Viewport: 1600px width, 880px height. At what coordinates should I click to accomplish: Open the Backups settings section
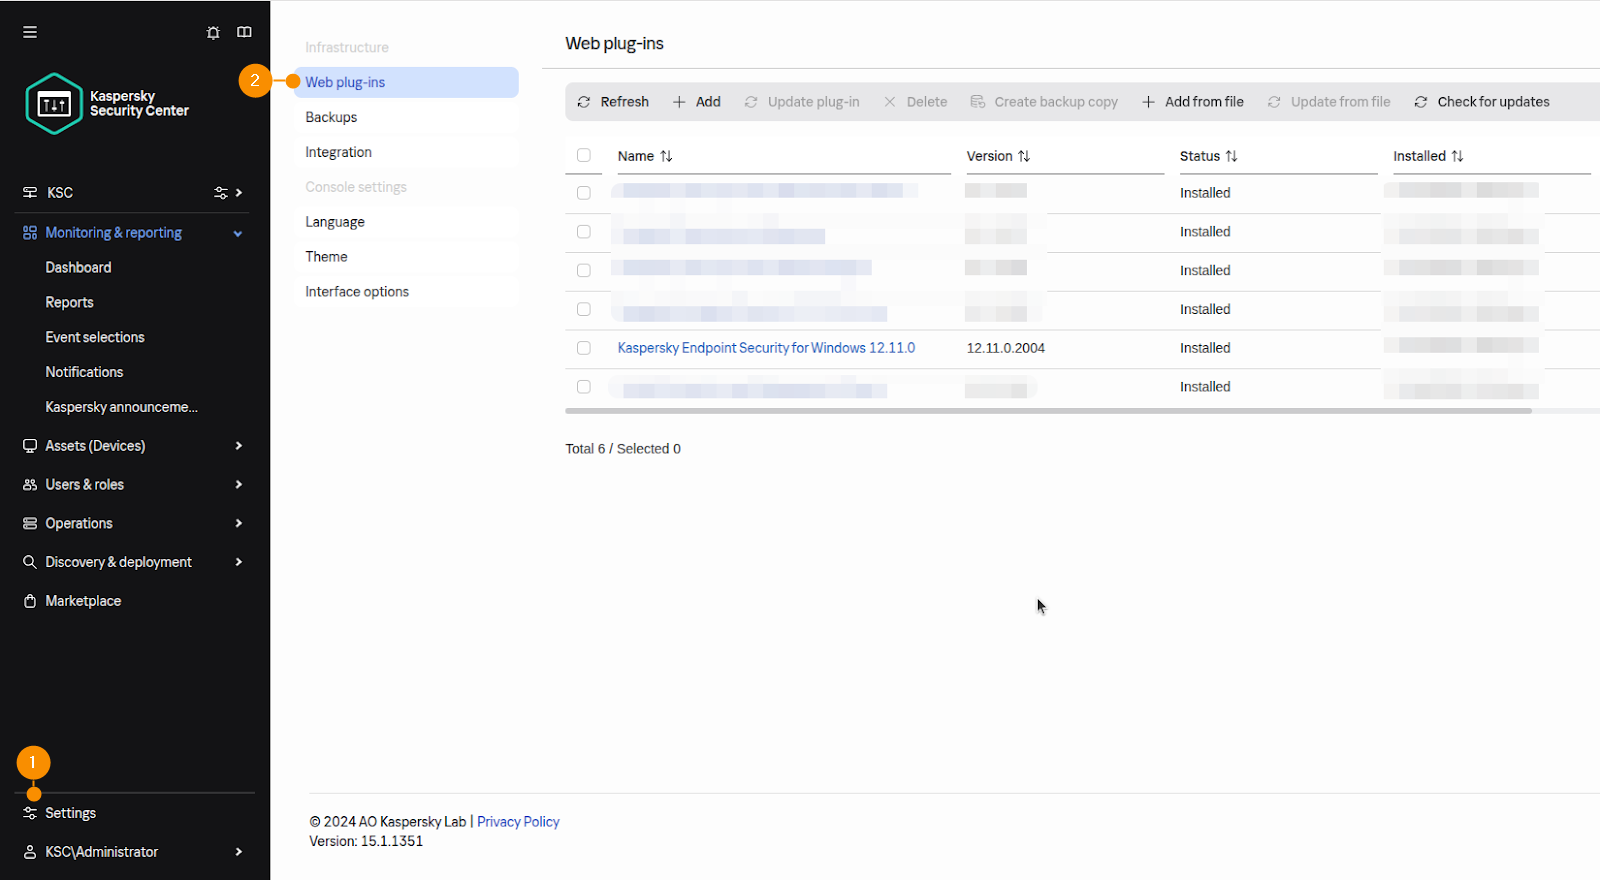[x=331, y=117]
